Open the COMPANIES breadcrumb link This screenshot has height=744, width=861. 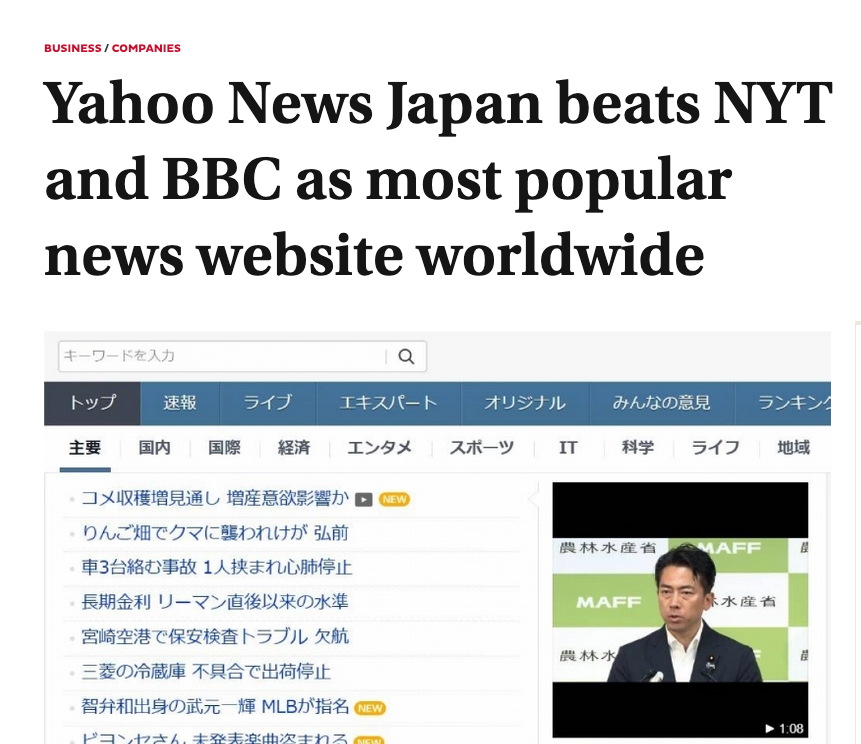[x=146, y=48]
